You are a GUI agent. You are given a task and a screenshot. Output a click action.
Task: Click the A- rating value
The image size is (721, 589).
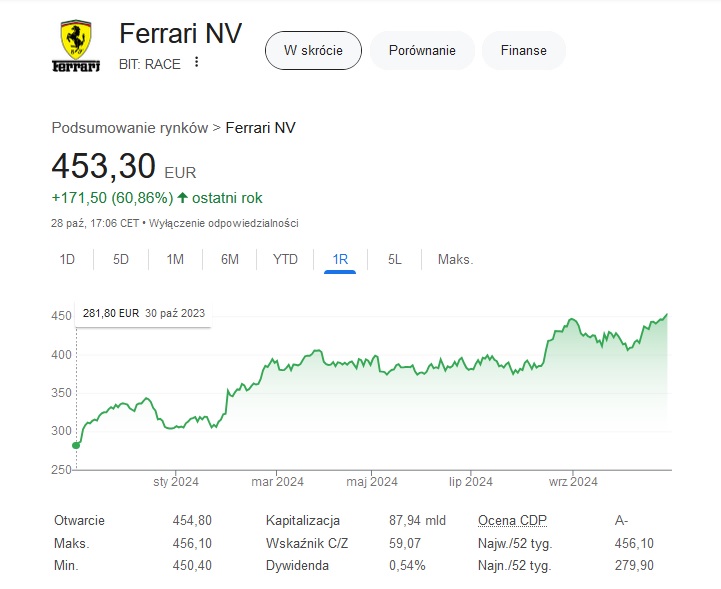[x=621, y=520]
